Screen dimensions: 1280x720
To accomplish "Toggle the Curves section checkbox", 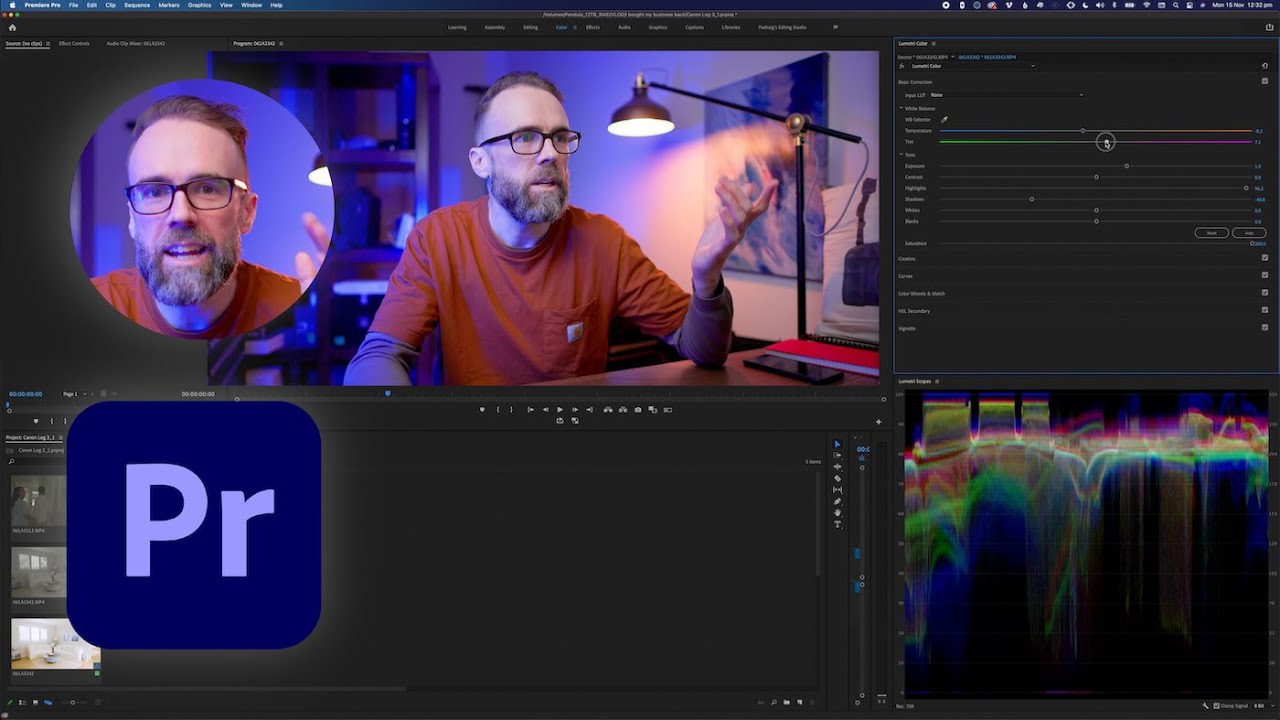I will point(1265,275).
